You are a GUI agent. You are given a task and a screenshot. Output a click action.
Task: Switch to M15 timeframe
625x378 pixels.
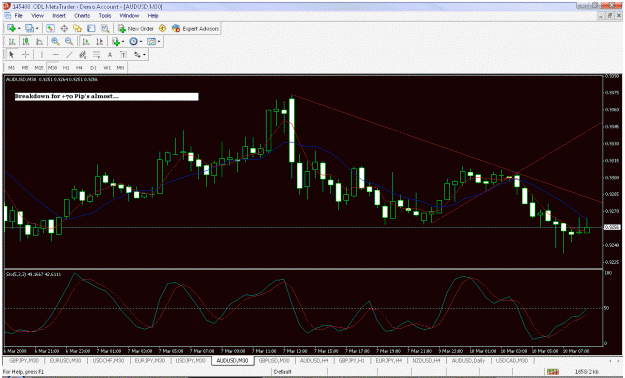pos(39,67)
